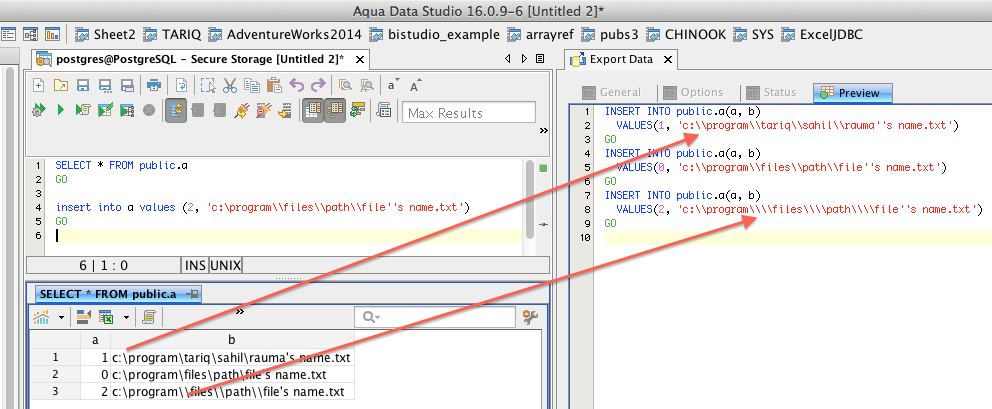Click the refresh results pane icon

pos(358,110)
